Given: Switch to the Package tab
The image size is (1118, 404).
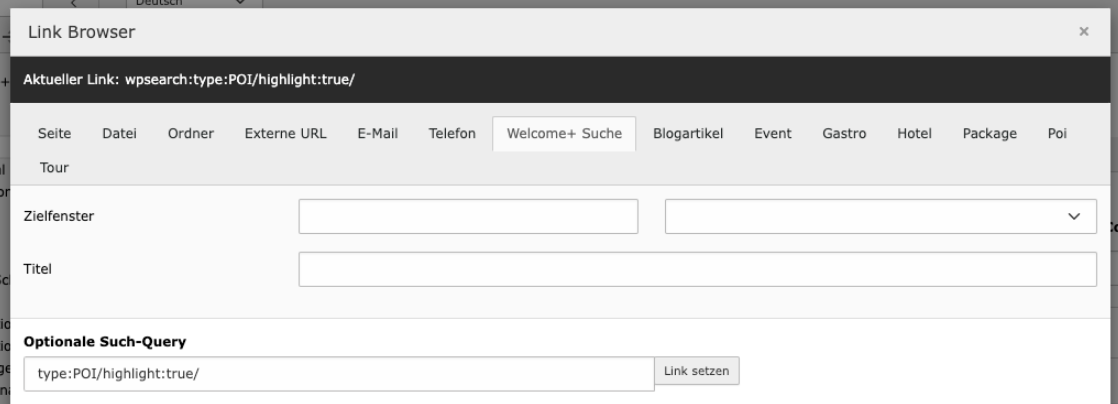Looking at the screenshot, I should point(990,134).
